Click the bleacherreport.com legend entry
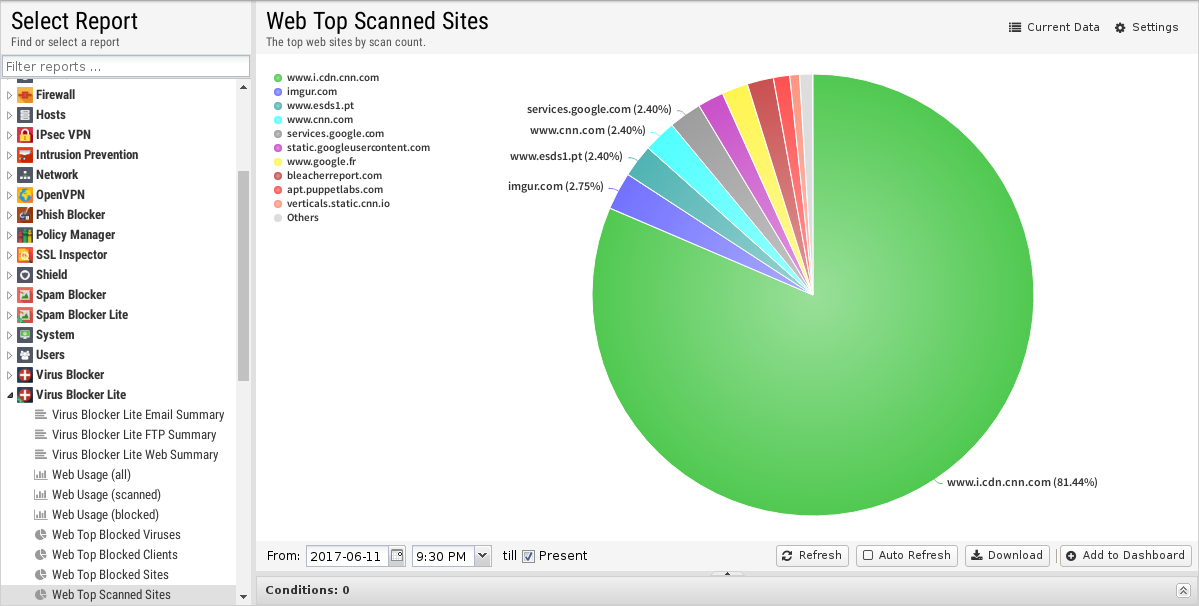1199x606 pixels. pos(328,176)
